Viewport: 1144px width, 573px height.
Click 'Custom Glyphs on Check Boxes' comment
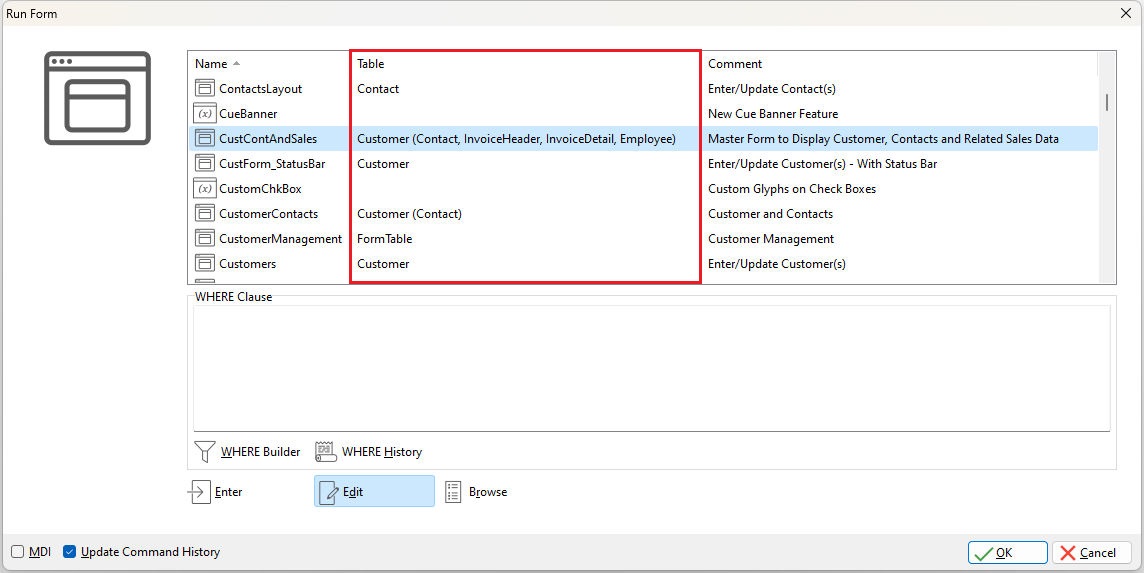[x=792, y=189]
